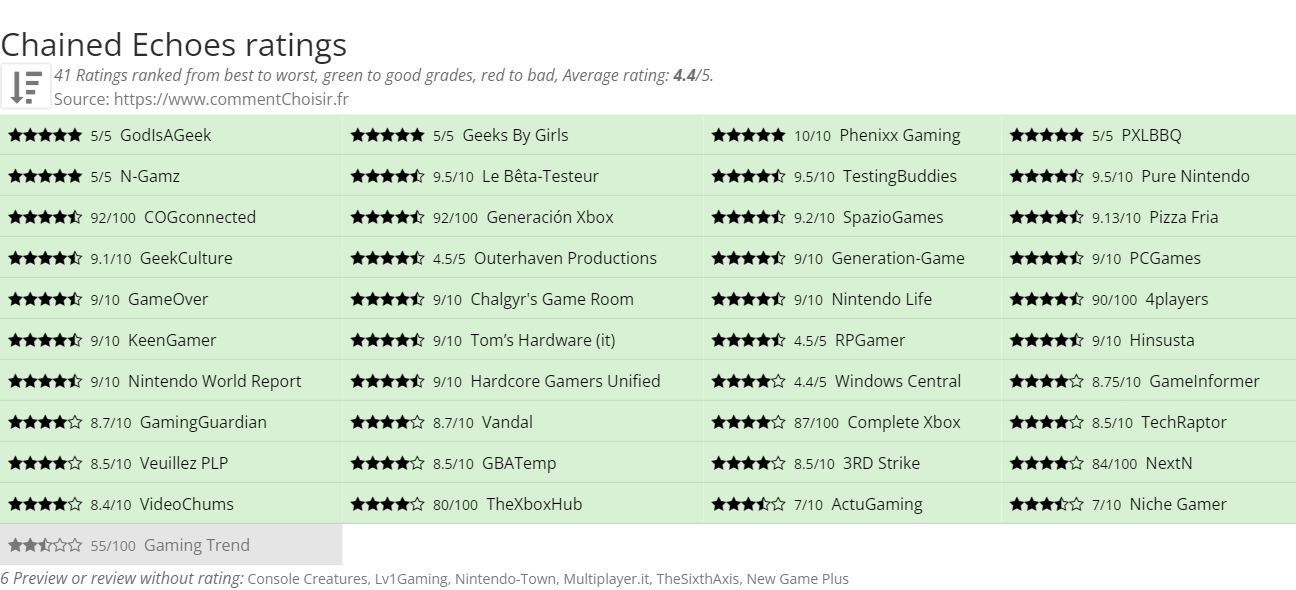The width and height of the screenshot is (1296, 590).
Task: Click the New Game Plus unrated review
Action: (799, 578)
